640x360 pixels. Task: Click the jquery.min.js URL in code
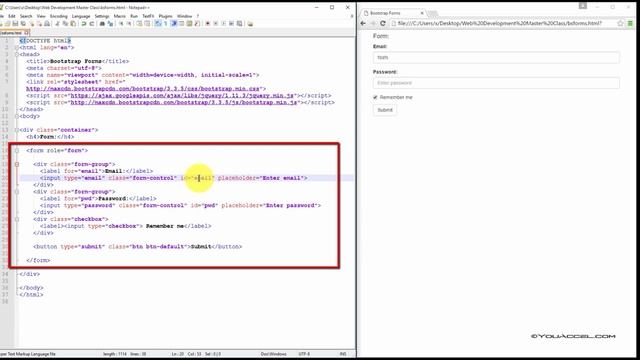tap(182, 96)
